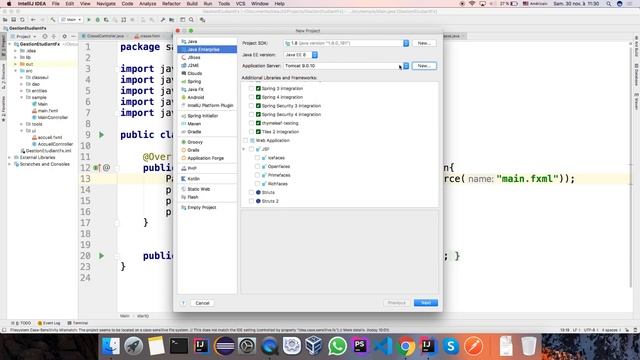Collapse the JSF tree node arrow

244,149
